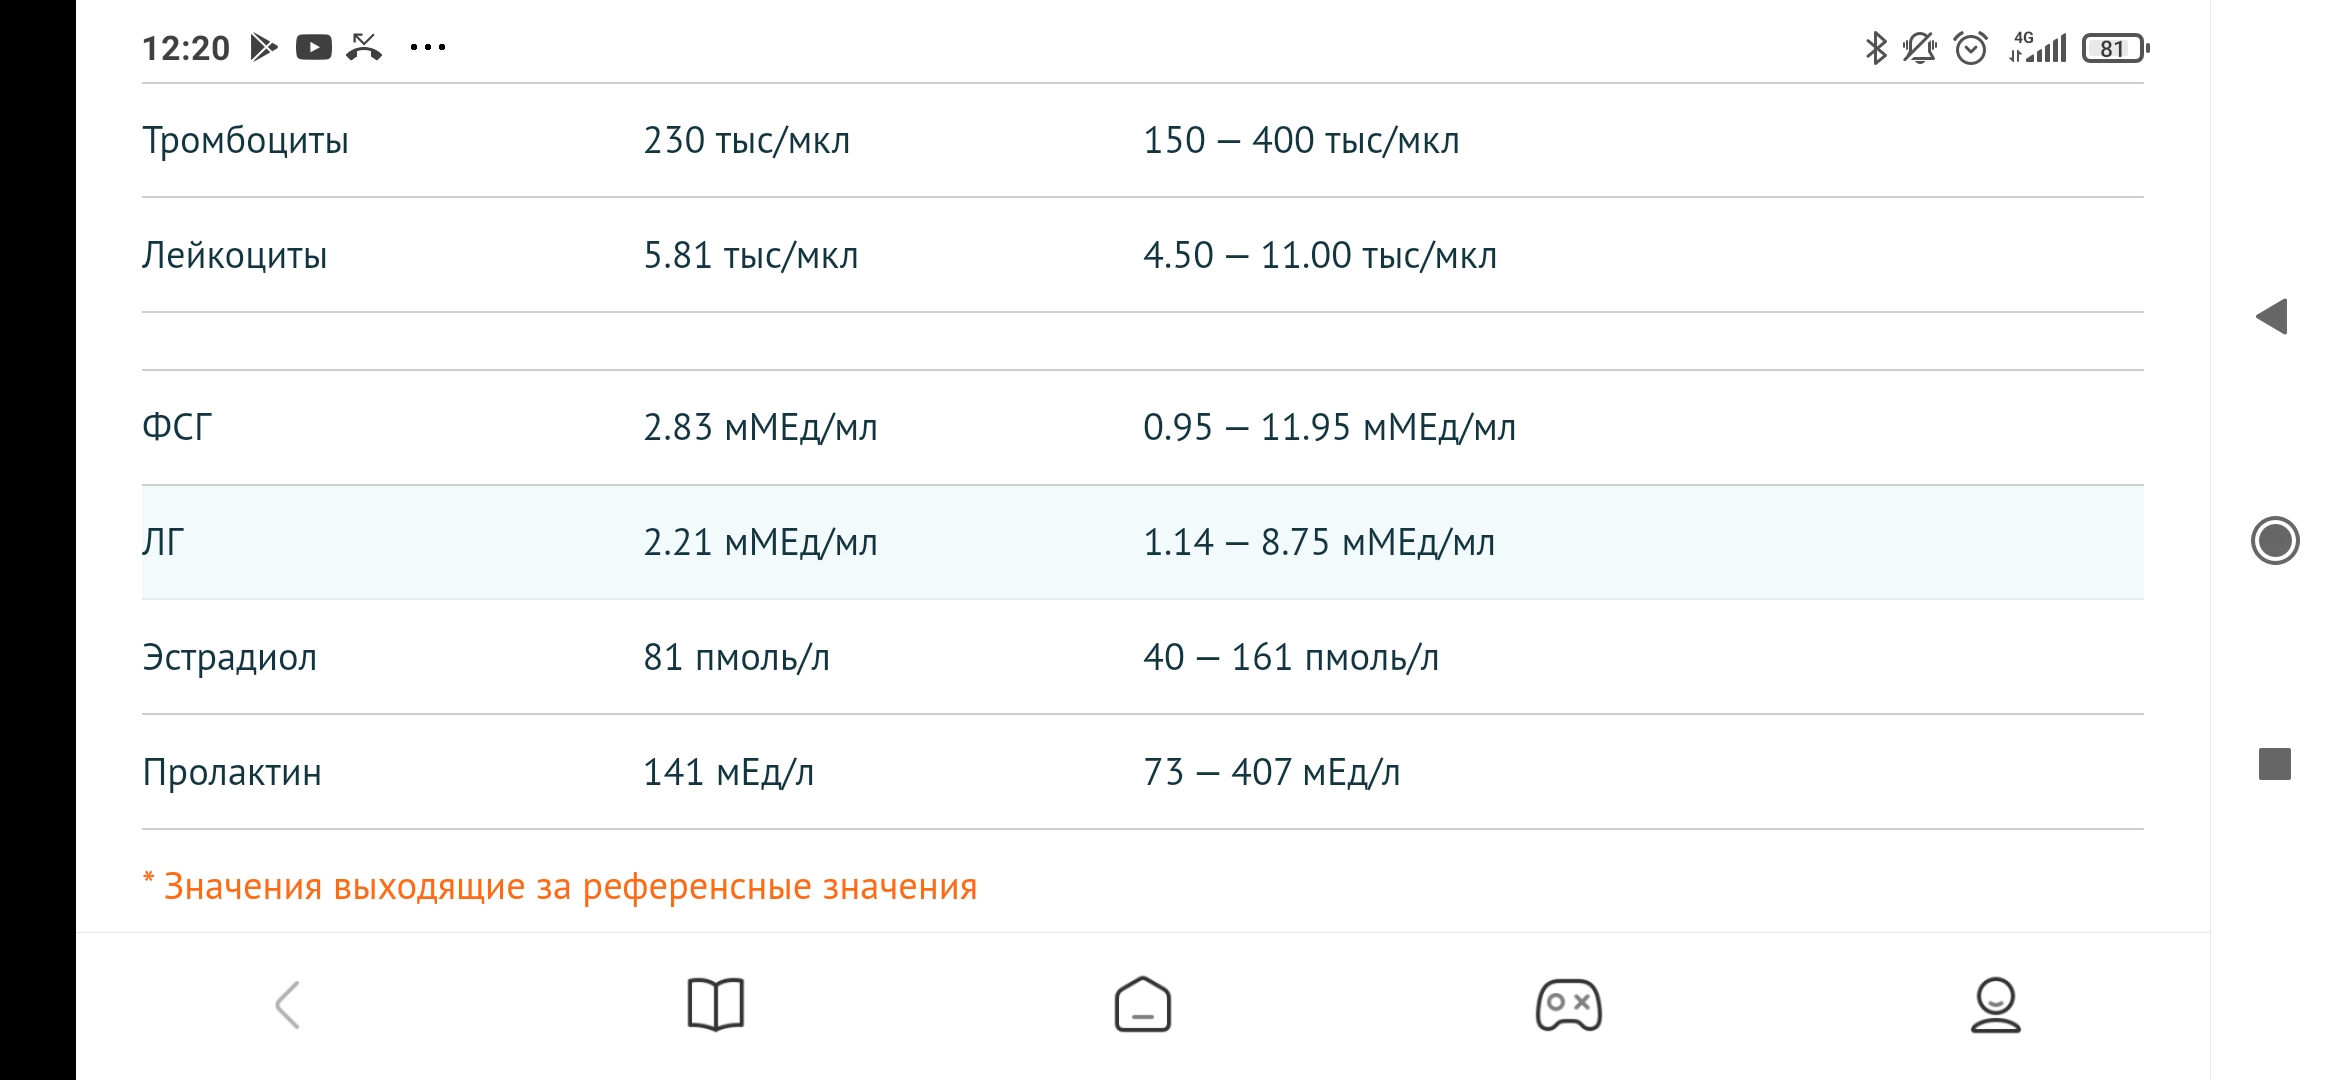This screenshot has width=2340, height=1080.
Task: Tap the battery indicator showing 81
Action: pos(2114,48)
